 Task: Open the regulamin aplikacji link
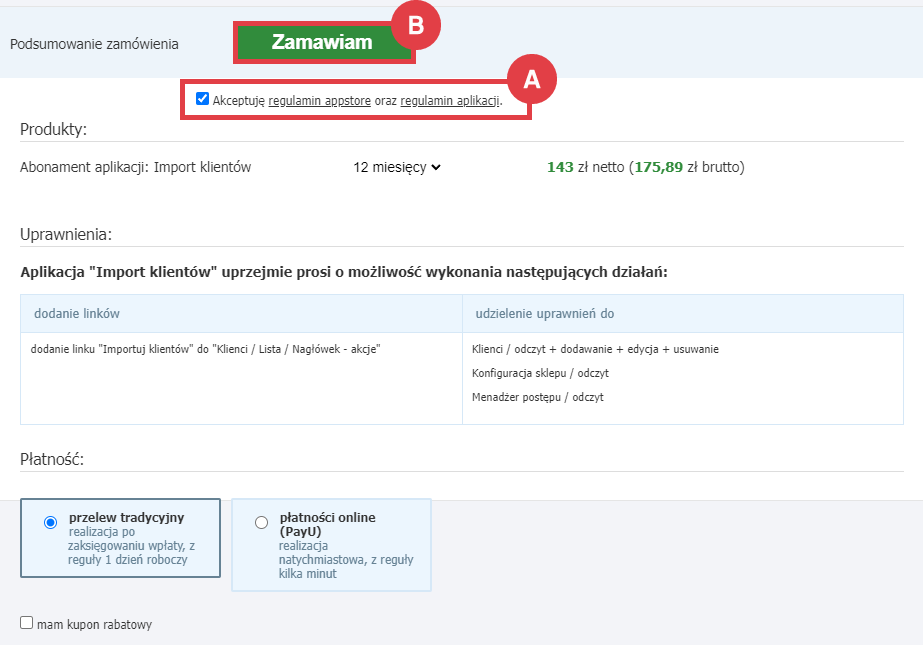point(449,101)
